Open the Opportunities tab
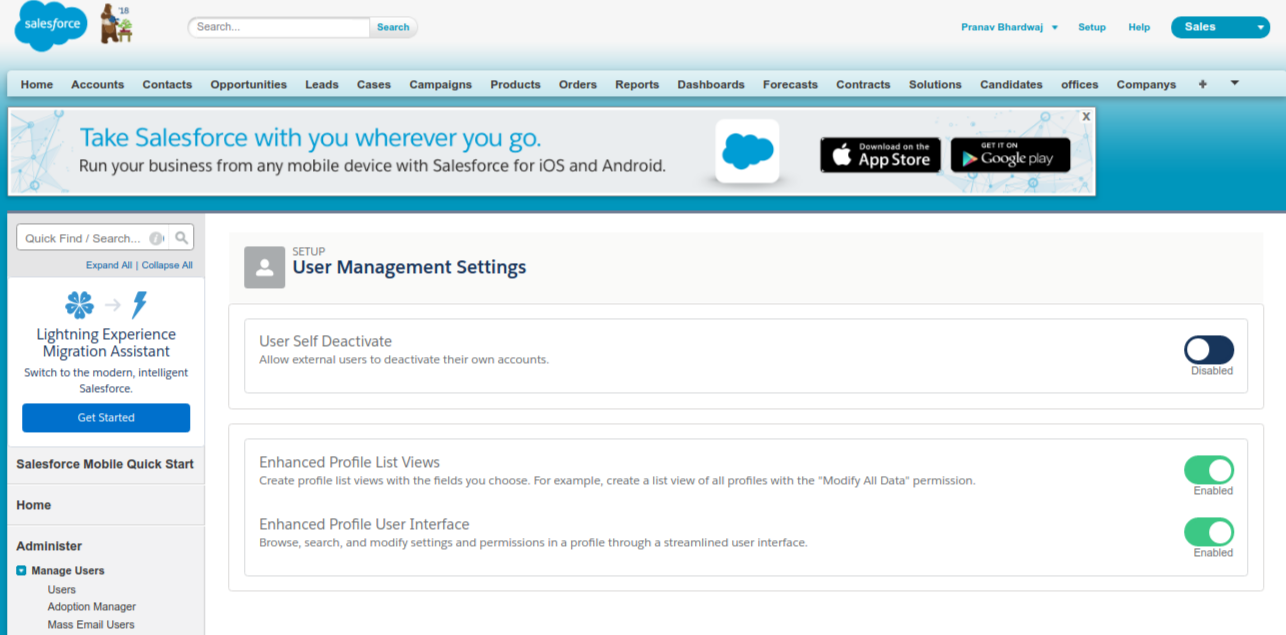The image size is (1286, 635). coord(248,85)
